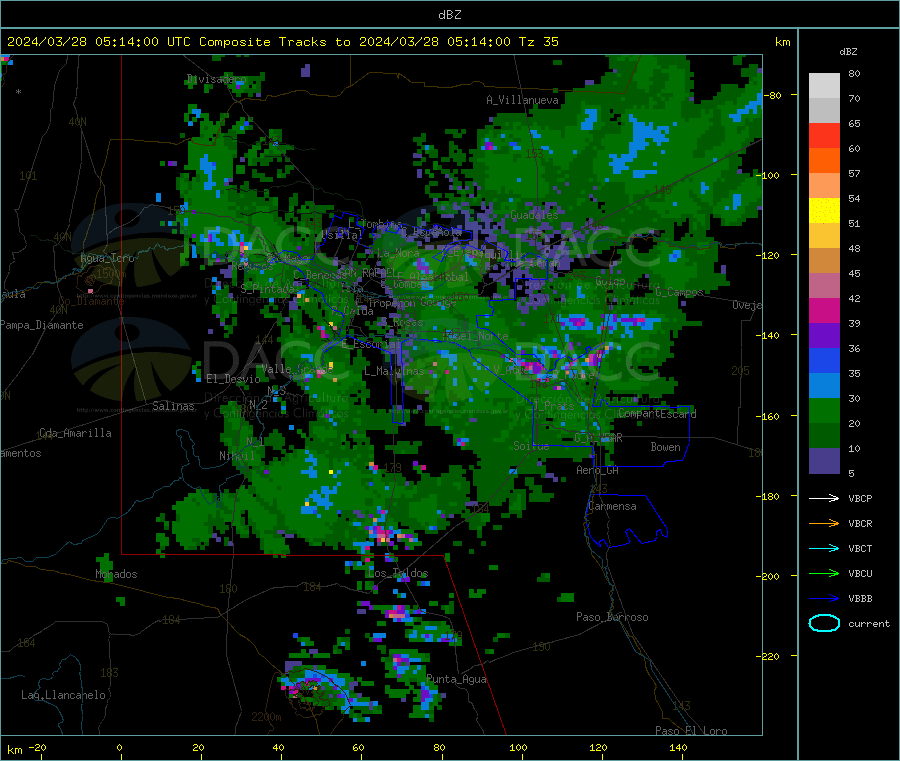Click the Paso_El_Loro map label
The width and height of the screenshot is (900, 761).
pyautogui.click(x=691, y=731)
